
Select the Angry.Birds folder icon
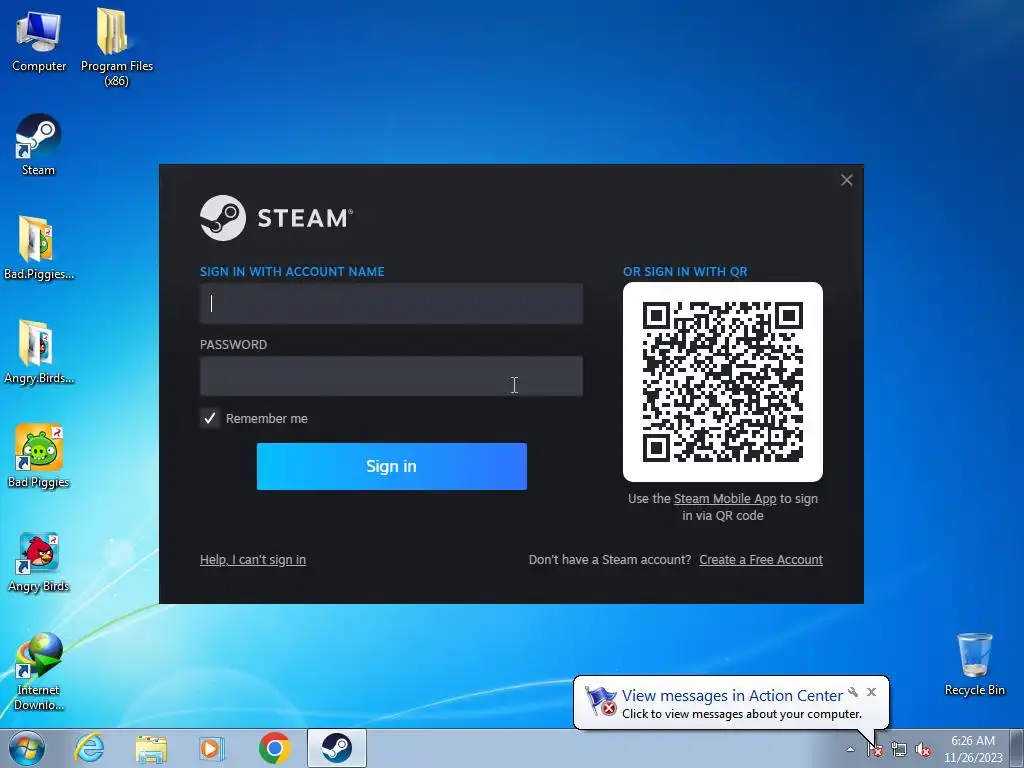tap(38, 353)
